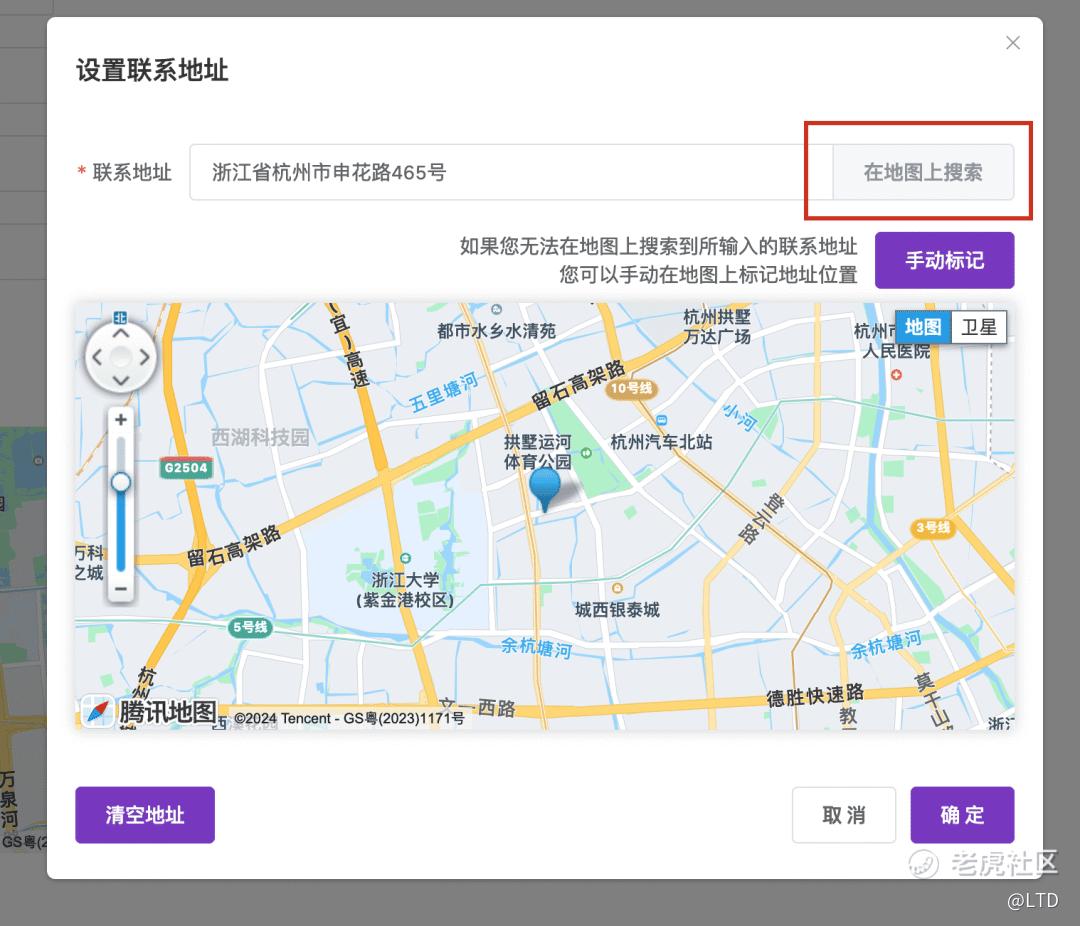Click 城西银泰城 map label
This screenshot has width=1080, height=926.
coord(617,609)
